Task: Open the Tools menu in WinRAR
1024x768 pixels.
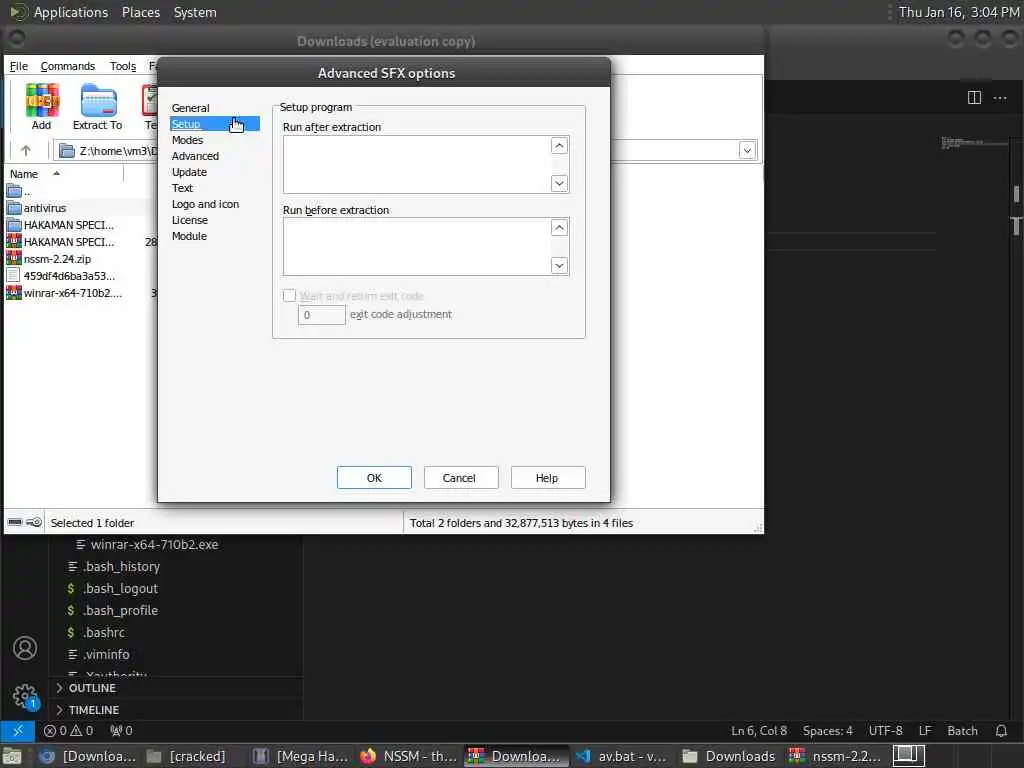Action: (123, 66)
